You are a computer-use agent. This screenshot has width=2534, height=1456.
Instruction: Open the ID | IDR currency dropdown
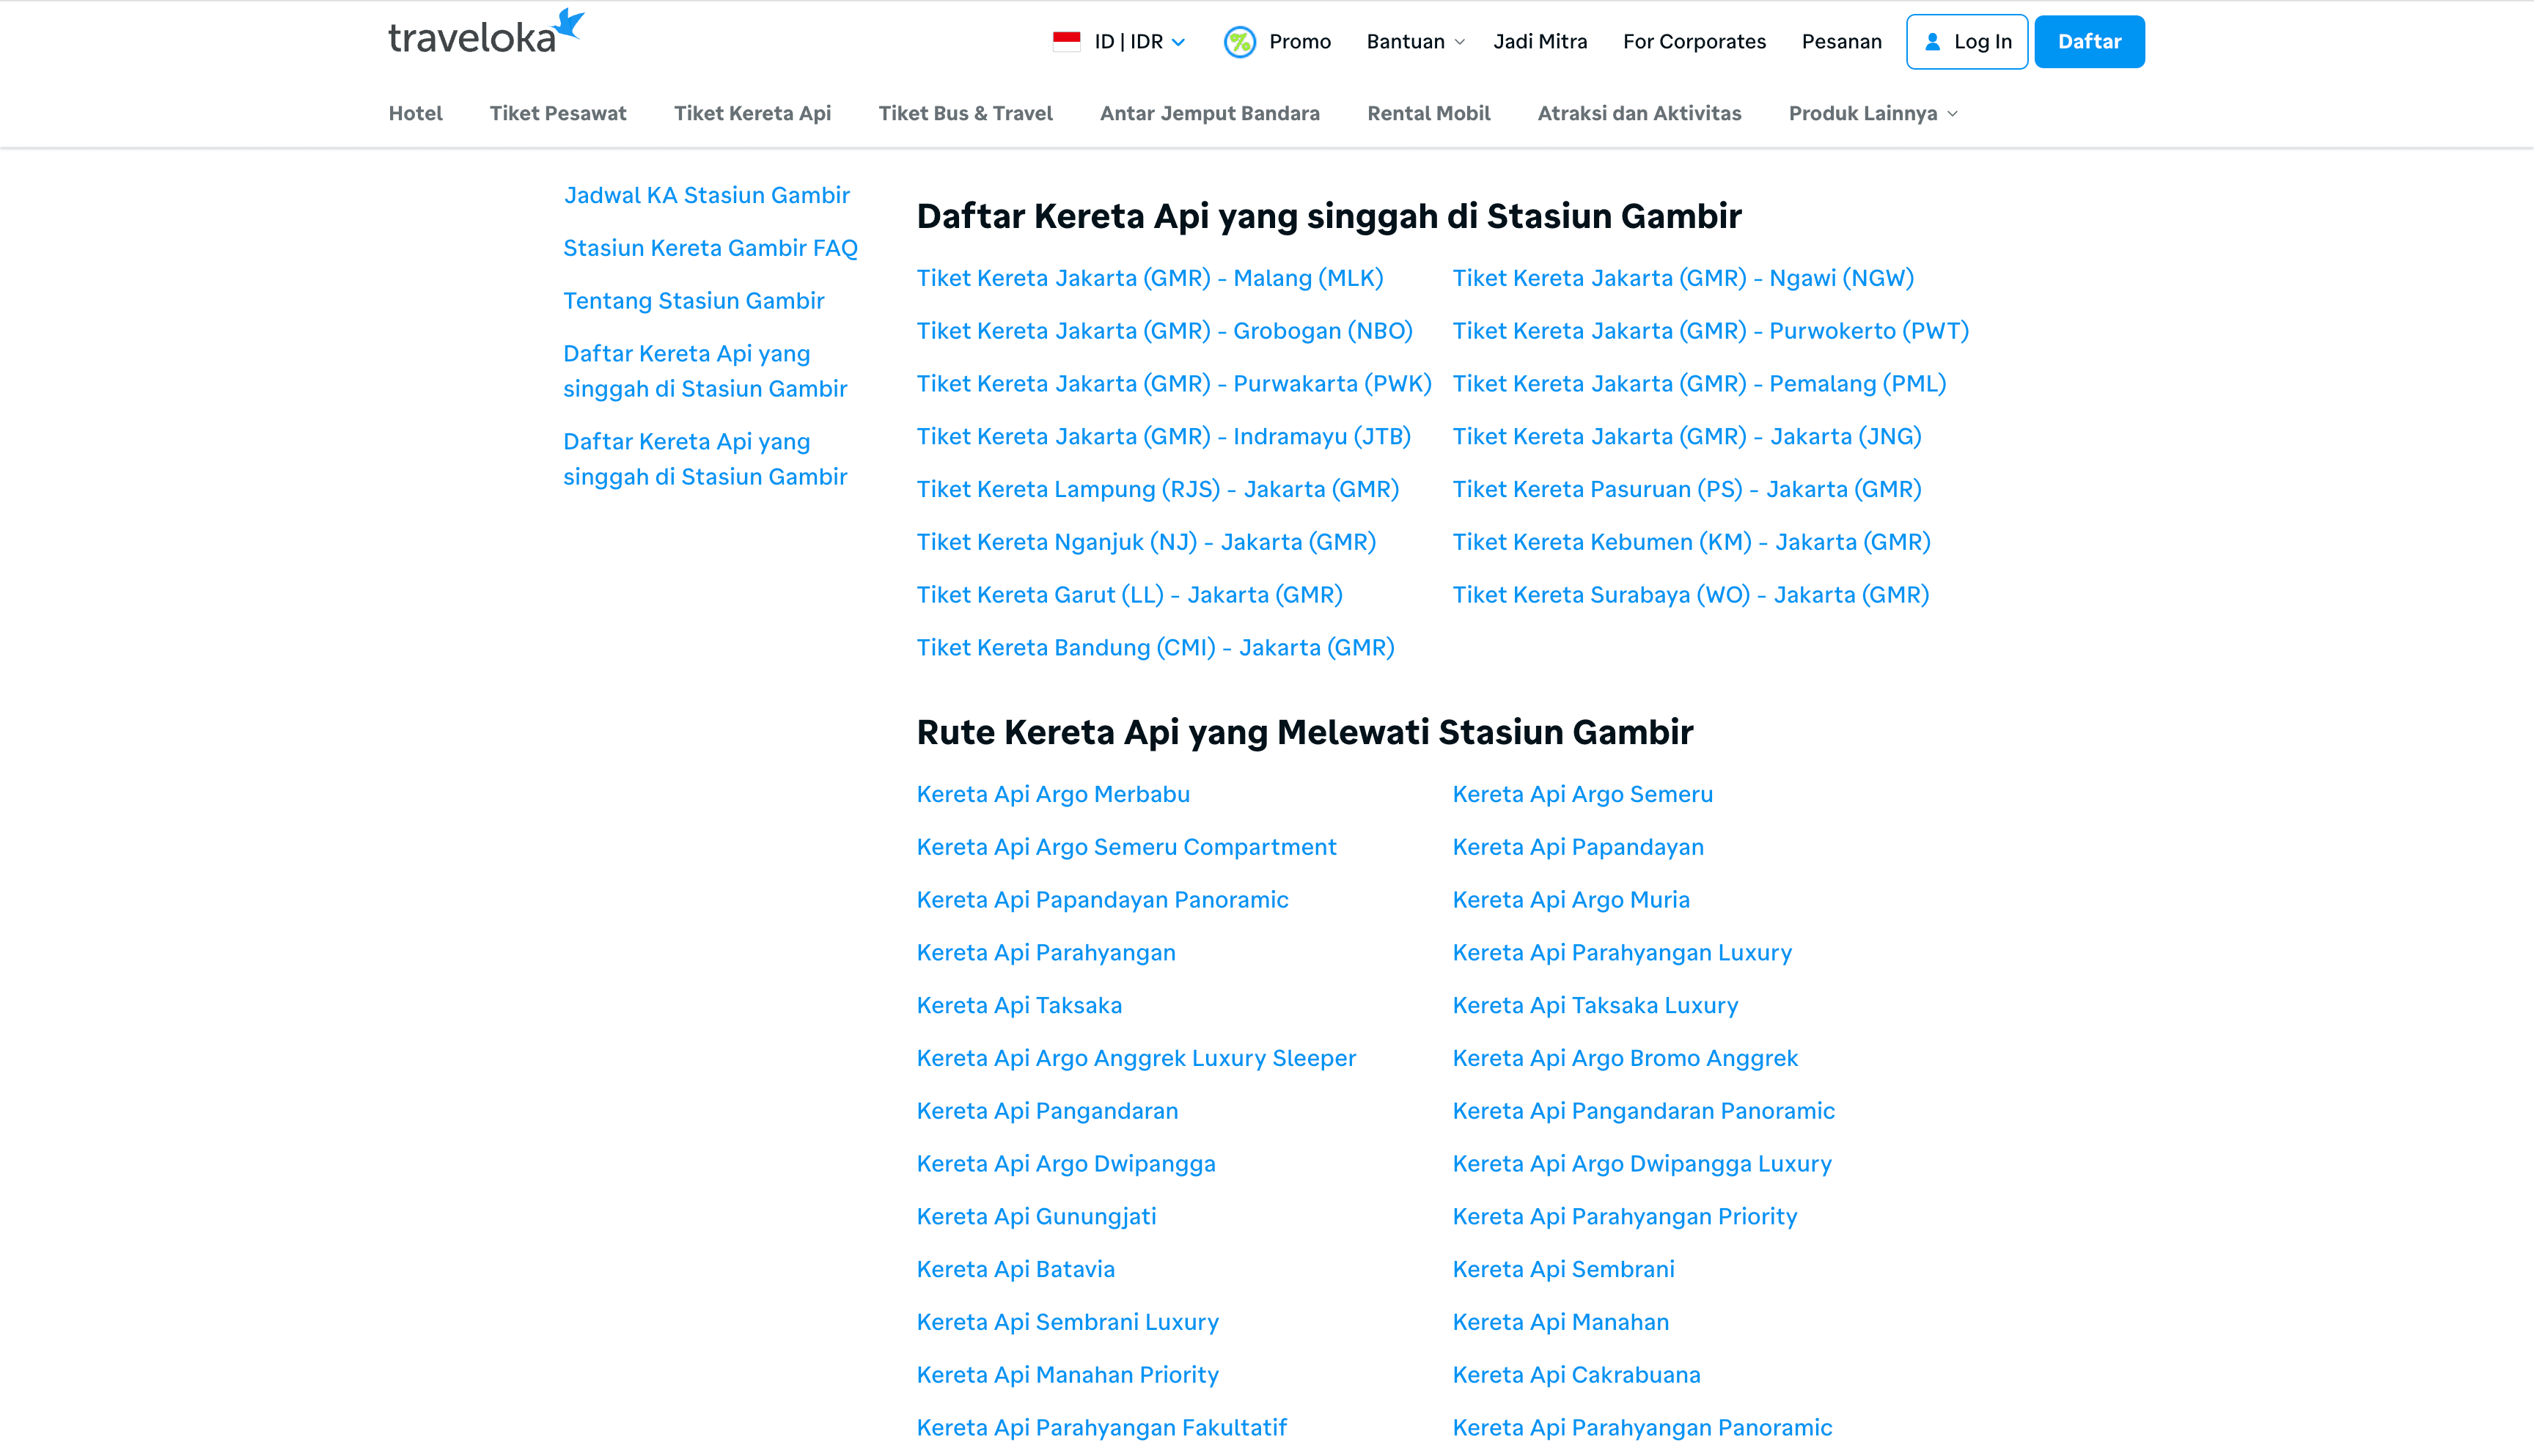pos(1130,41)
